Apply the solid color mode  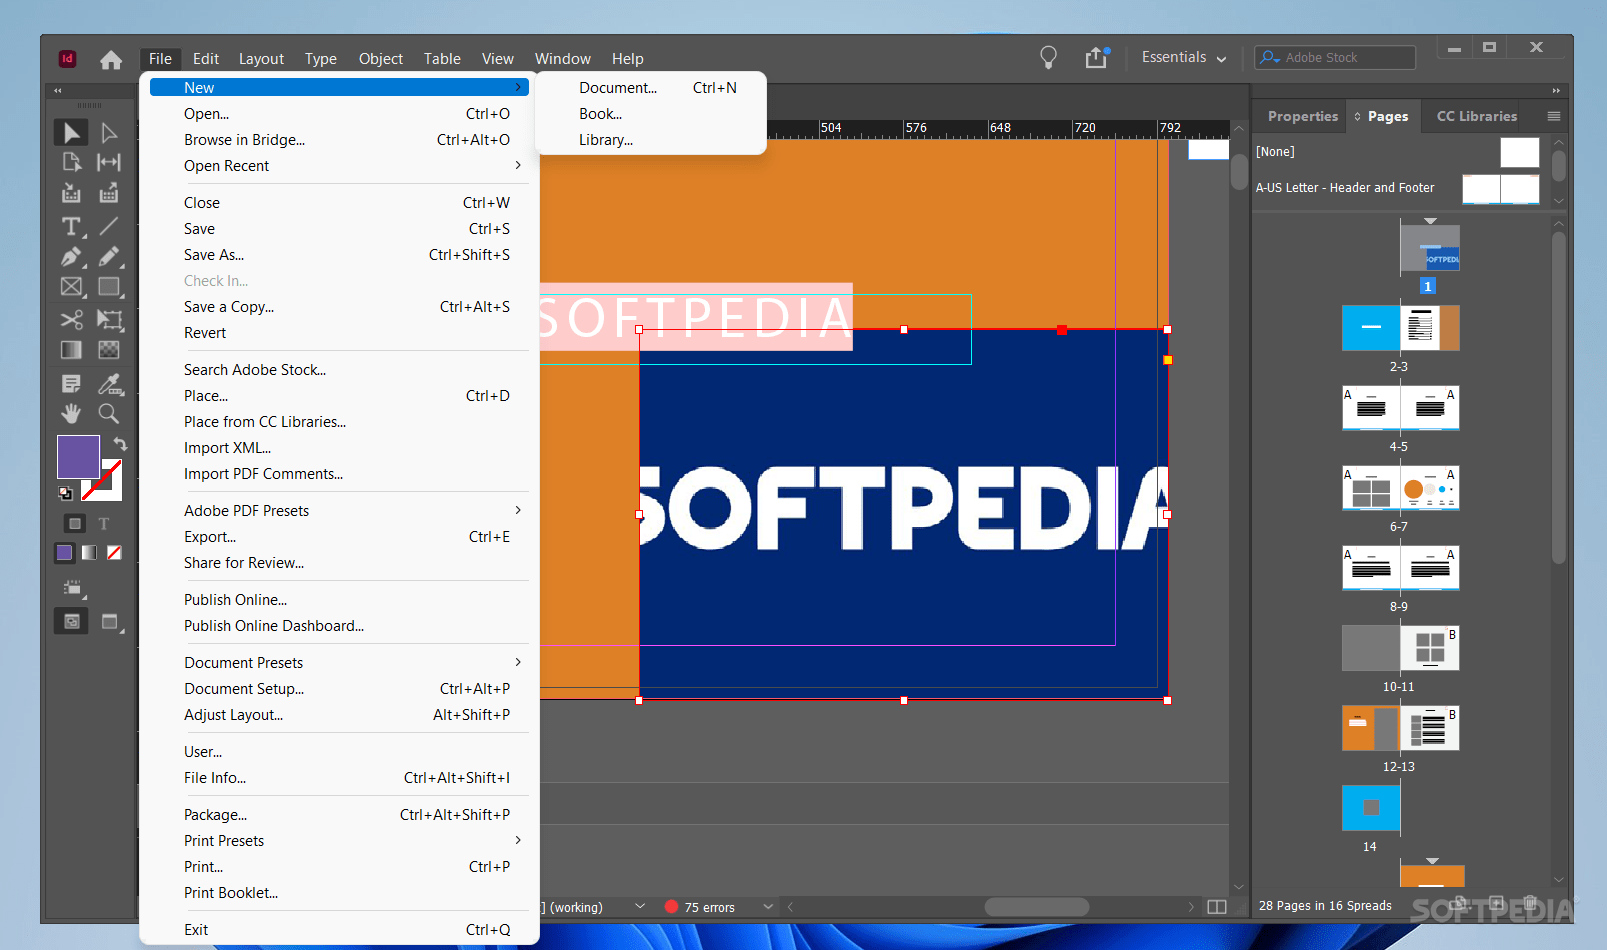(x=65, y=553)
